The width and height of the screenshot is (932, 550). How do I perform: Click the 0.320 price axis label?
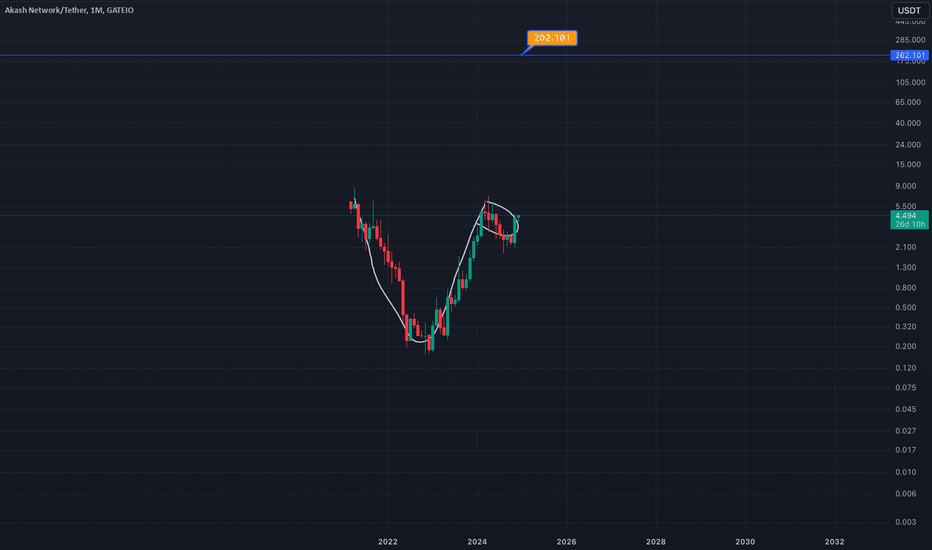pos(906,326)
